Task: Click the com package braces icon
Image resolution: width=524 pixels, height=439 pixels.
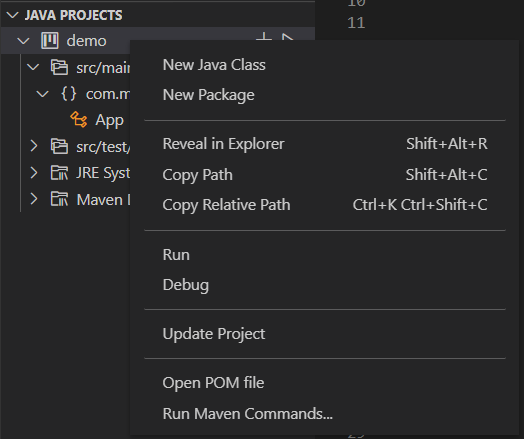Action: coord(69,94)
